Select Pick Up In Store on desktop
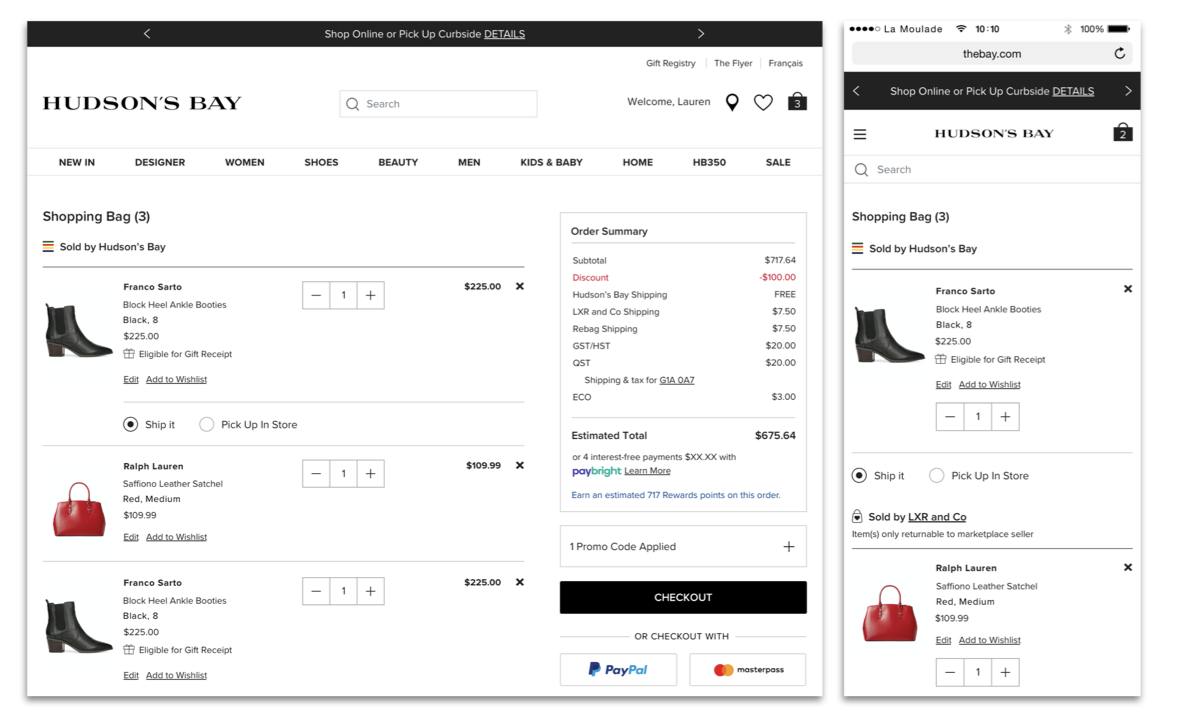1178x722 pixels. 207,424
